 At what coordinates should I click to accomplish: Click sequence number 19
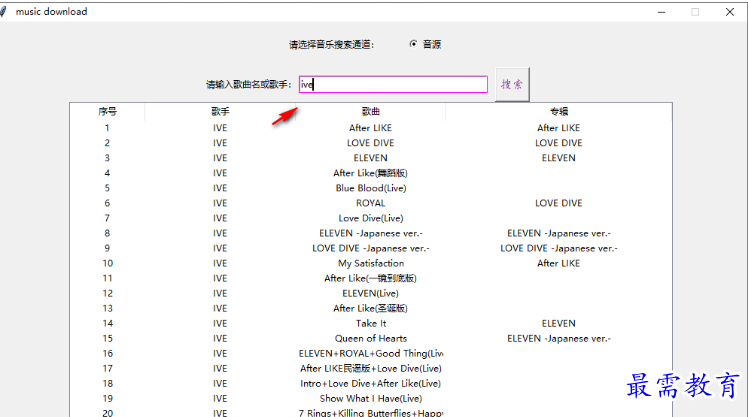click(x=107, y=398)
